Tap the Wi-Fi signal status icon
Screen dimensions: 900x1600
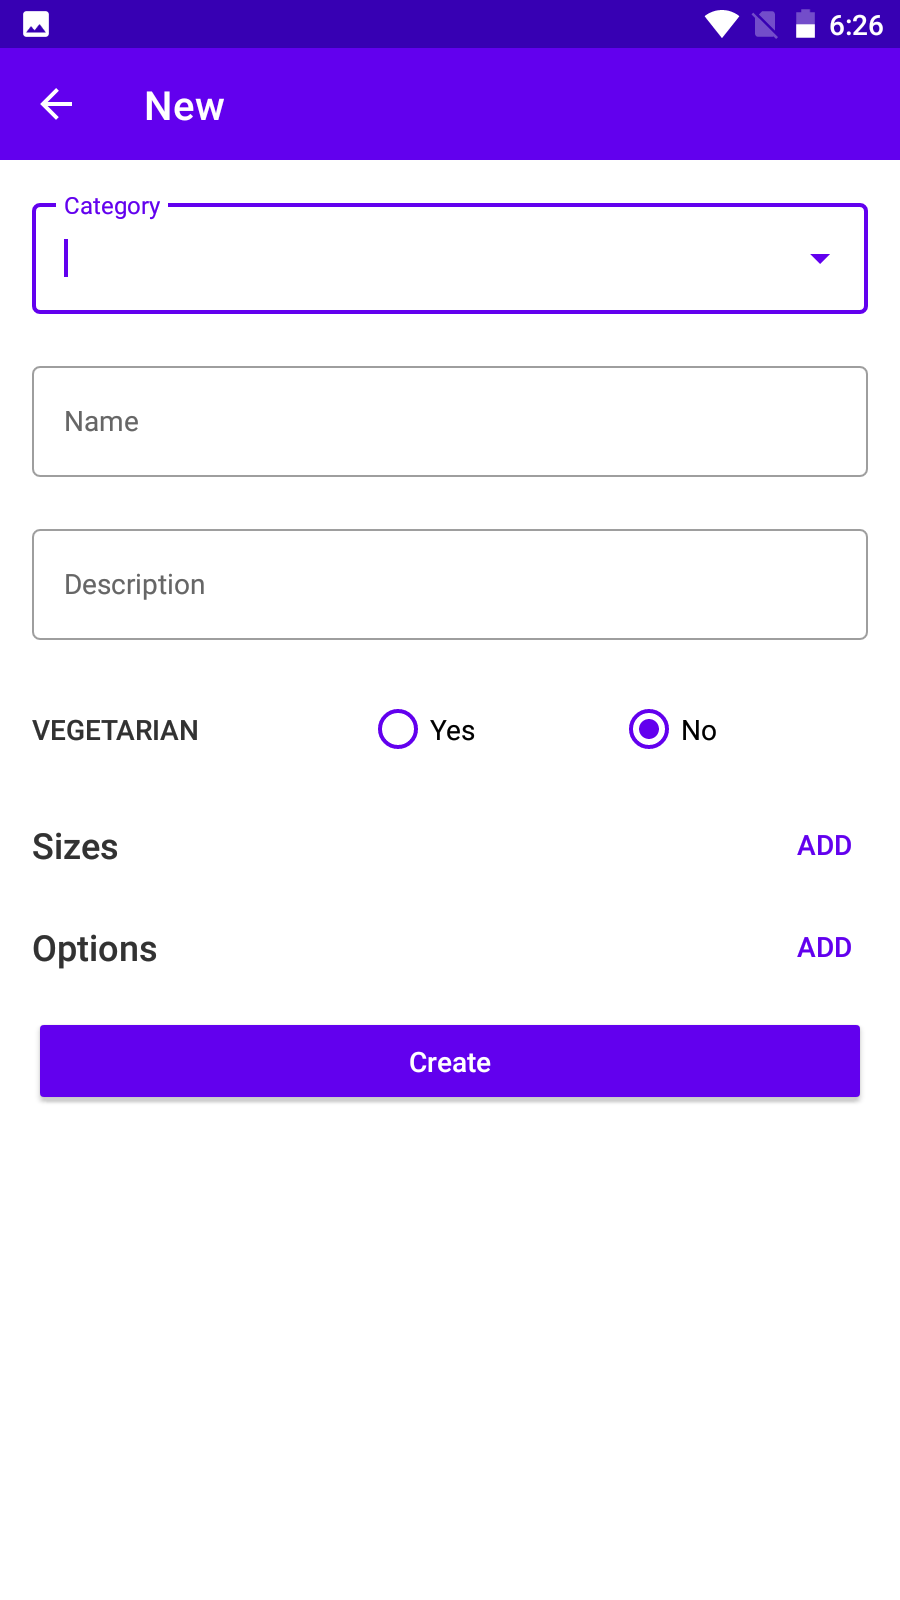point(721,24)
